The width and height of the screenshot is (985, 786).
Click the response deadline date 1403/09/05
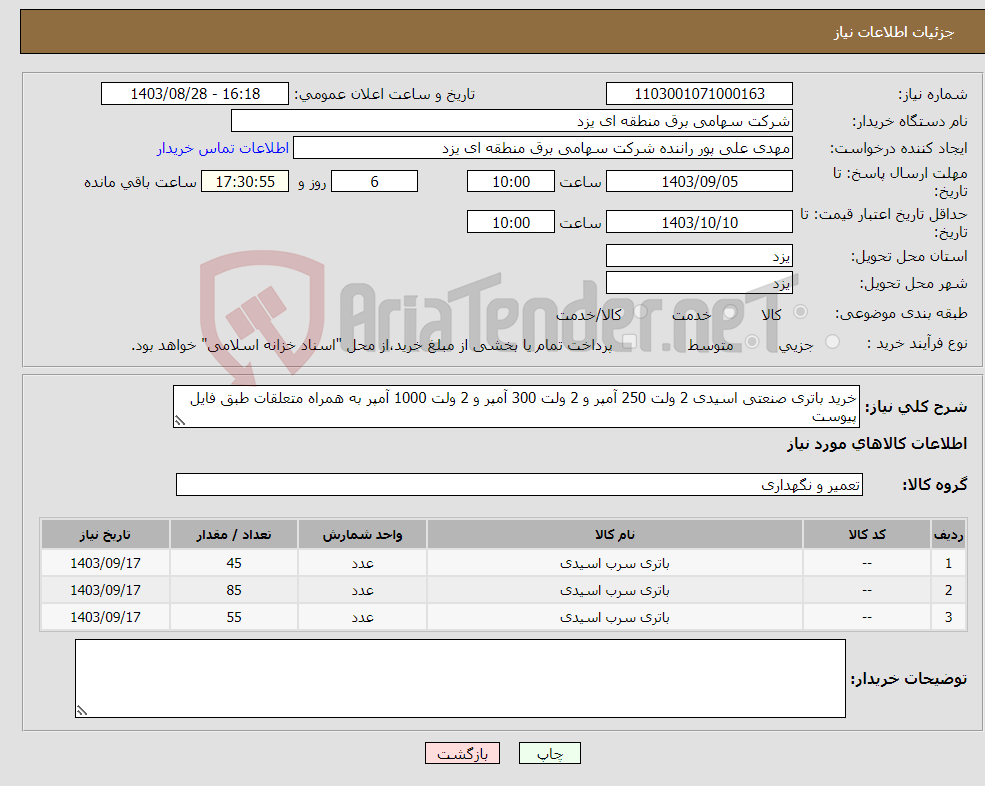pyautogui.click(x=699, y=182)
